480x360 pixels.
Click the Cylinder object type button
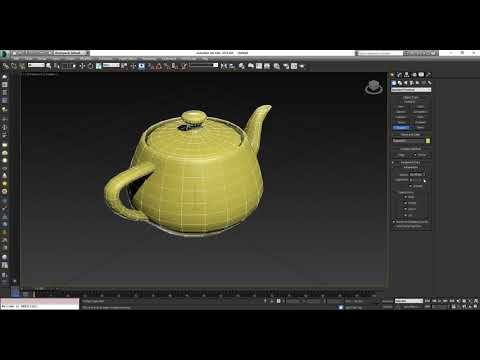[401, 117]
